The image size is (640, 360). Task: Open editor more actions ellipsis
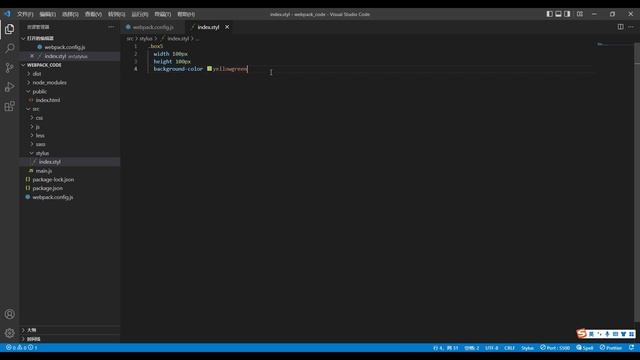tap(631, 27)
